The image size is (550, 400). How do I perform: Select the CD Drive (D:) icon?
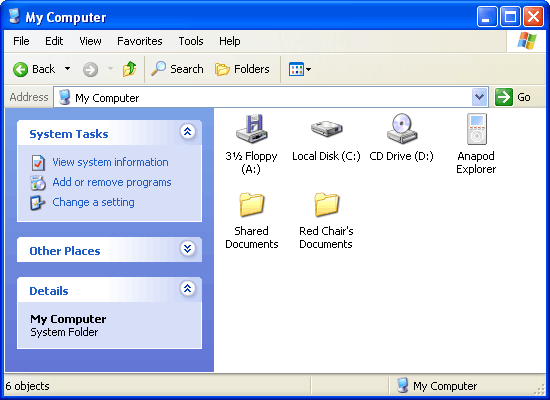(x=402, y=128)
